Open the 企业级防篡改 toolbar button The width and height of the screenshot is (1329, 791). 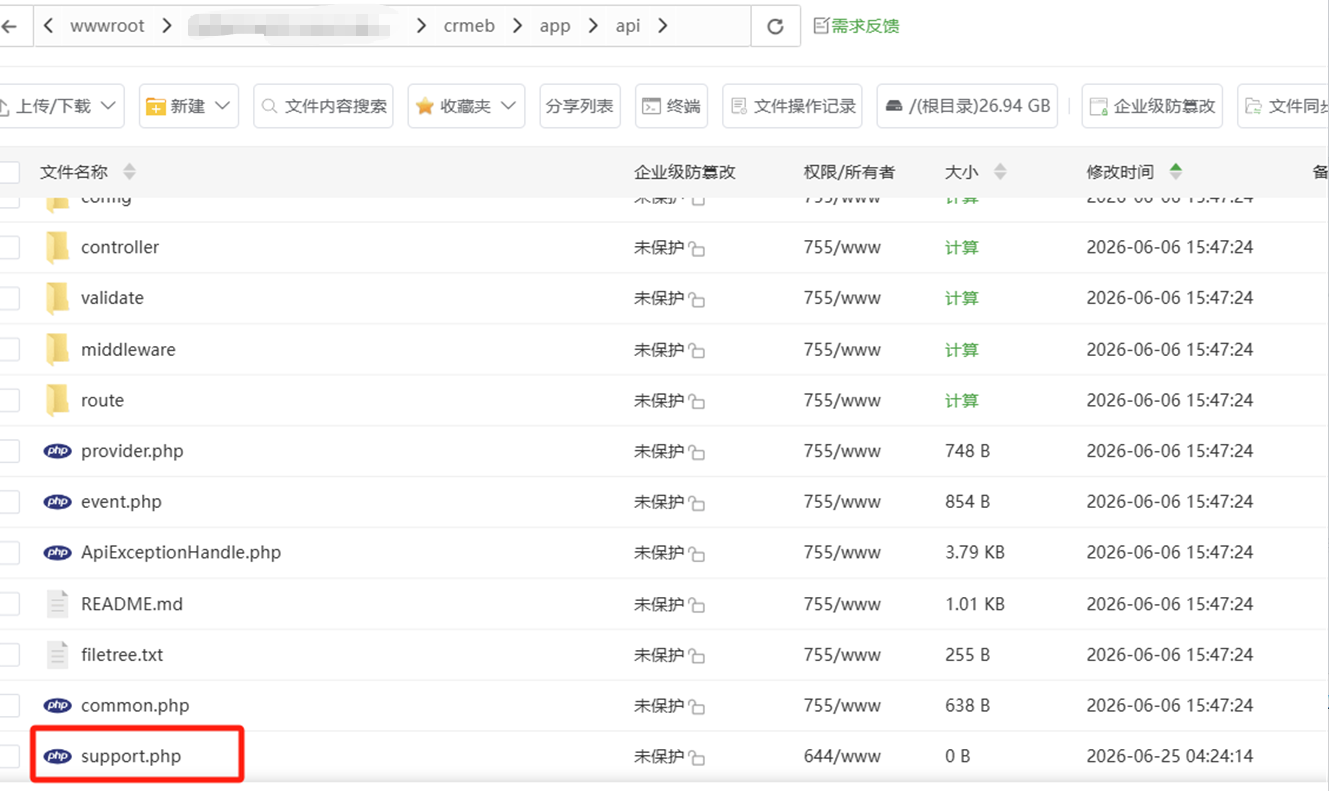click(x=1152, y=106)
